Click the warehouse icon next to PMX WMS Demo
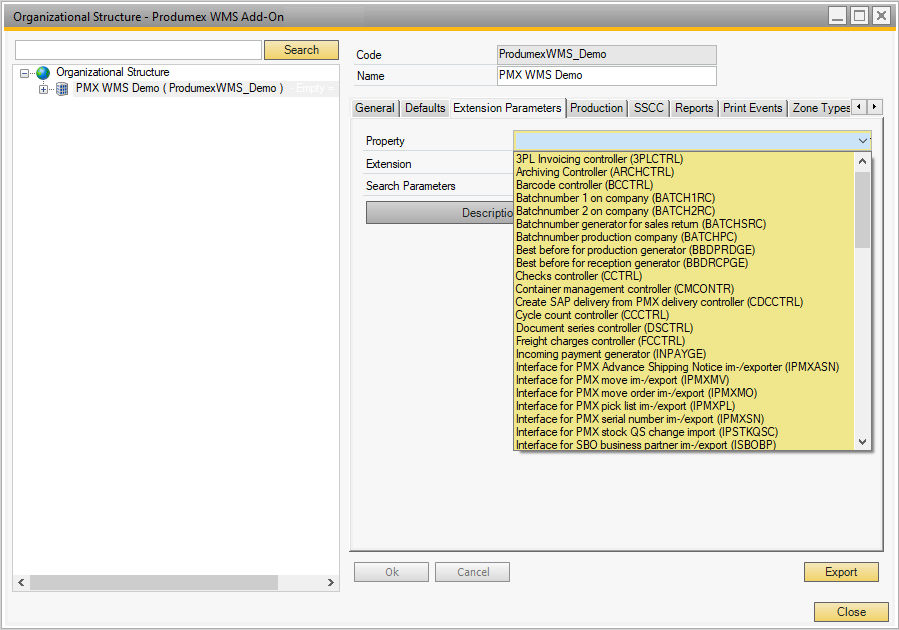899x630 pixels. 61,88
